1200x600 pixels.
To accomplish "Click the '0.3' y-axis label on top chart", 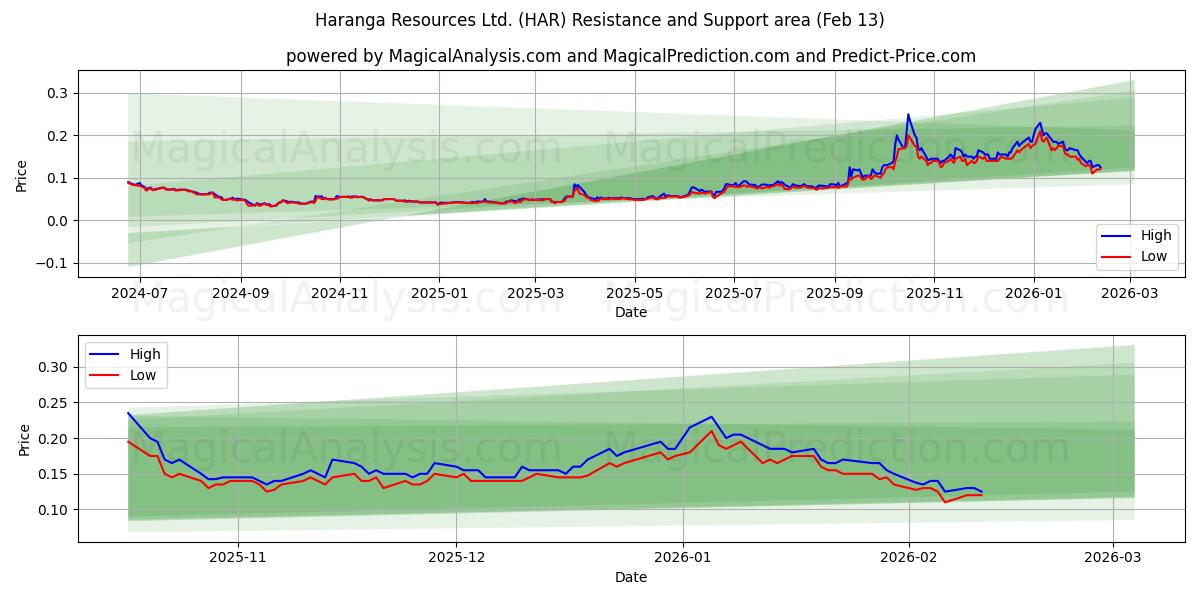I will coord(60,93).
